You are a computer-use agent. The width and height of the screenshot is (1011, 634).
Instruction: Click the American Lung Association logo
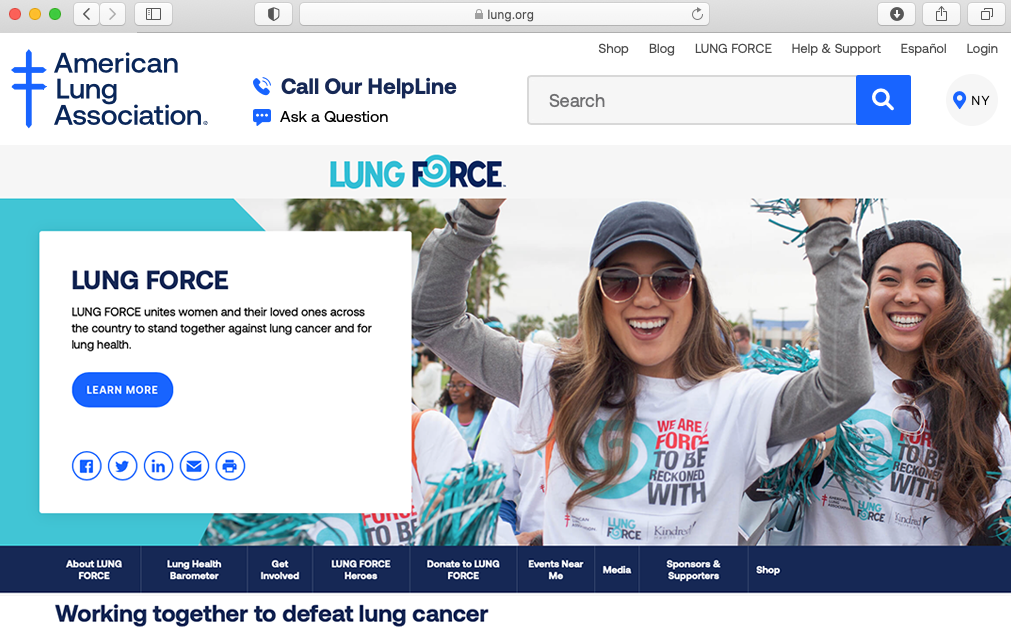(x=109, y=89)
